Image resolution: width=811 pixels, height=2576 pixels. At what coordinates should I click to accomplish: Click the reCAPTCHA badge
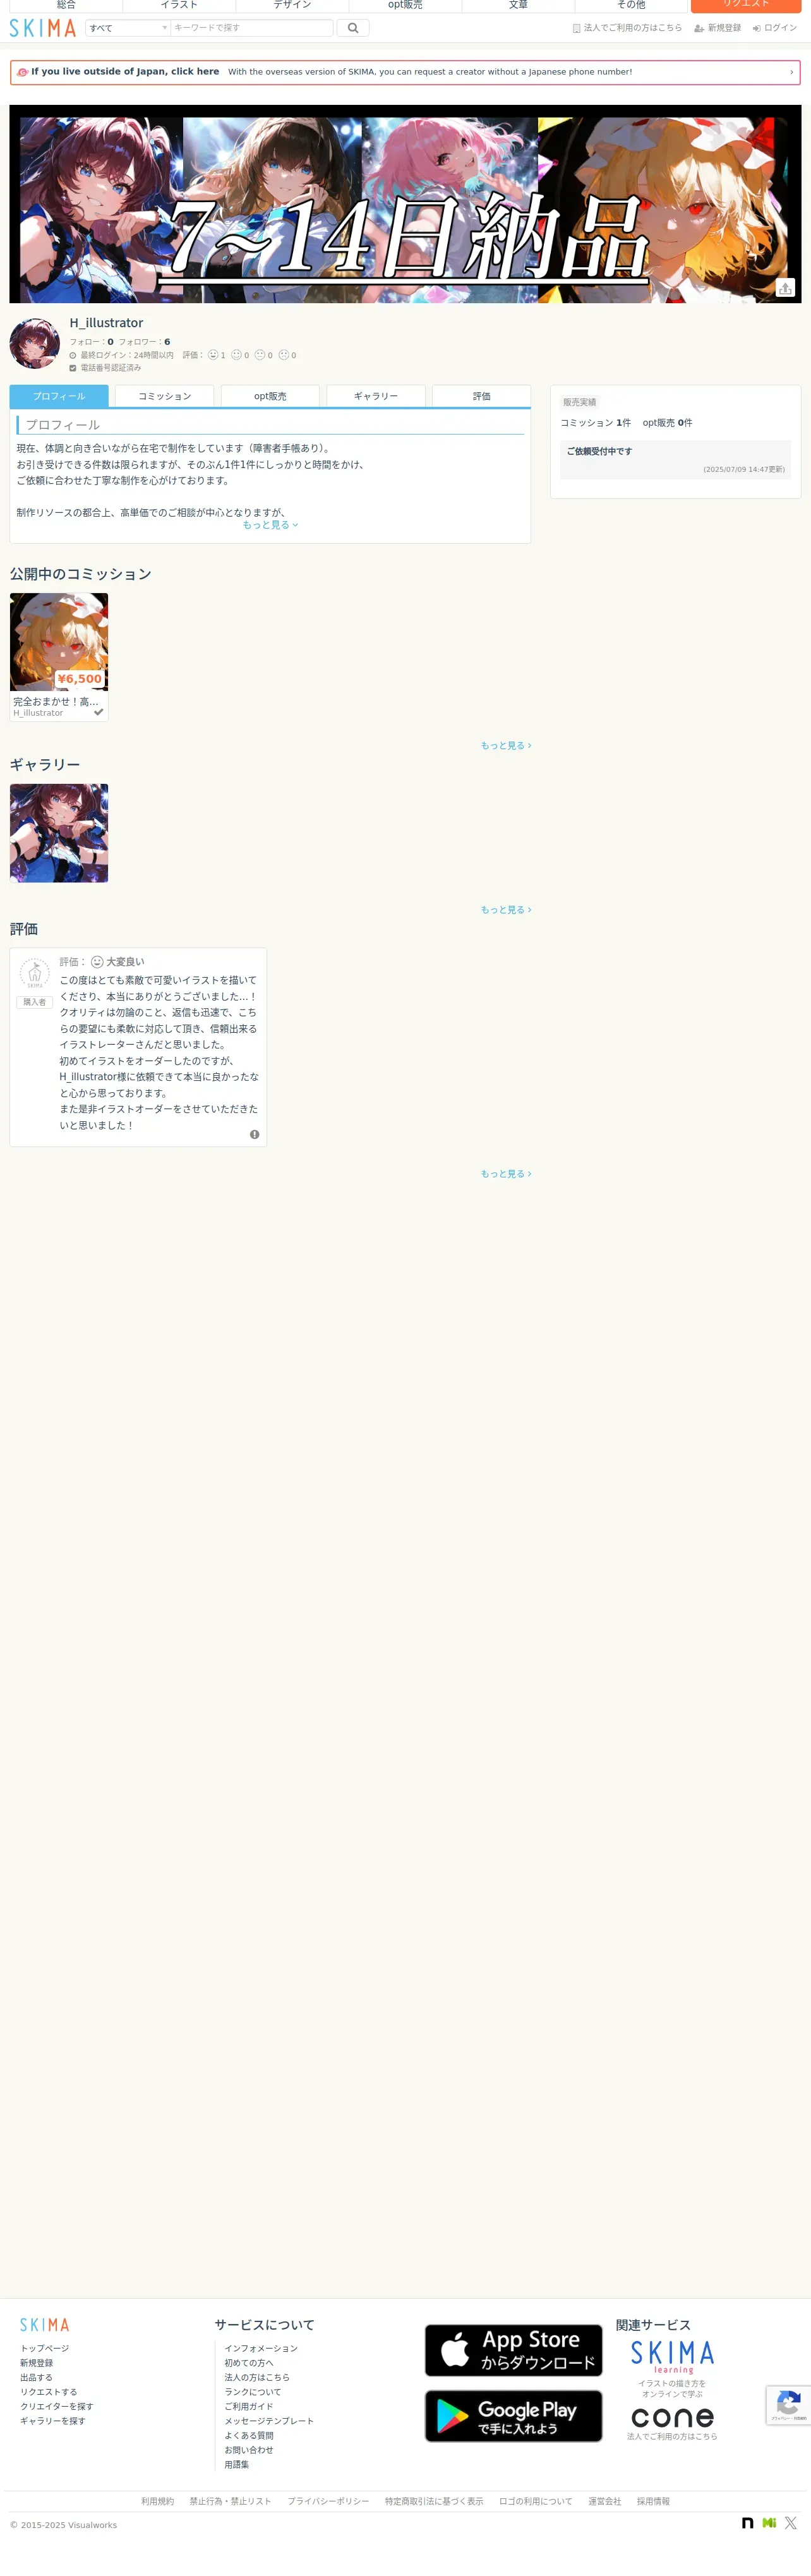[788, 2405]
